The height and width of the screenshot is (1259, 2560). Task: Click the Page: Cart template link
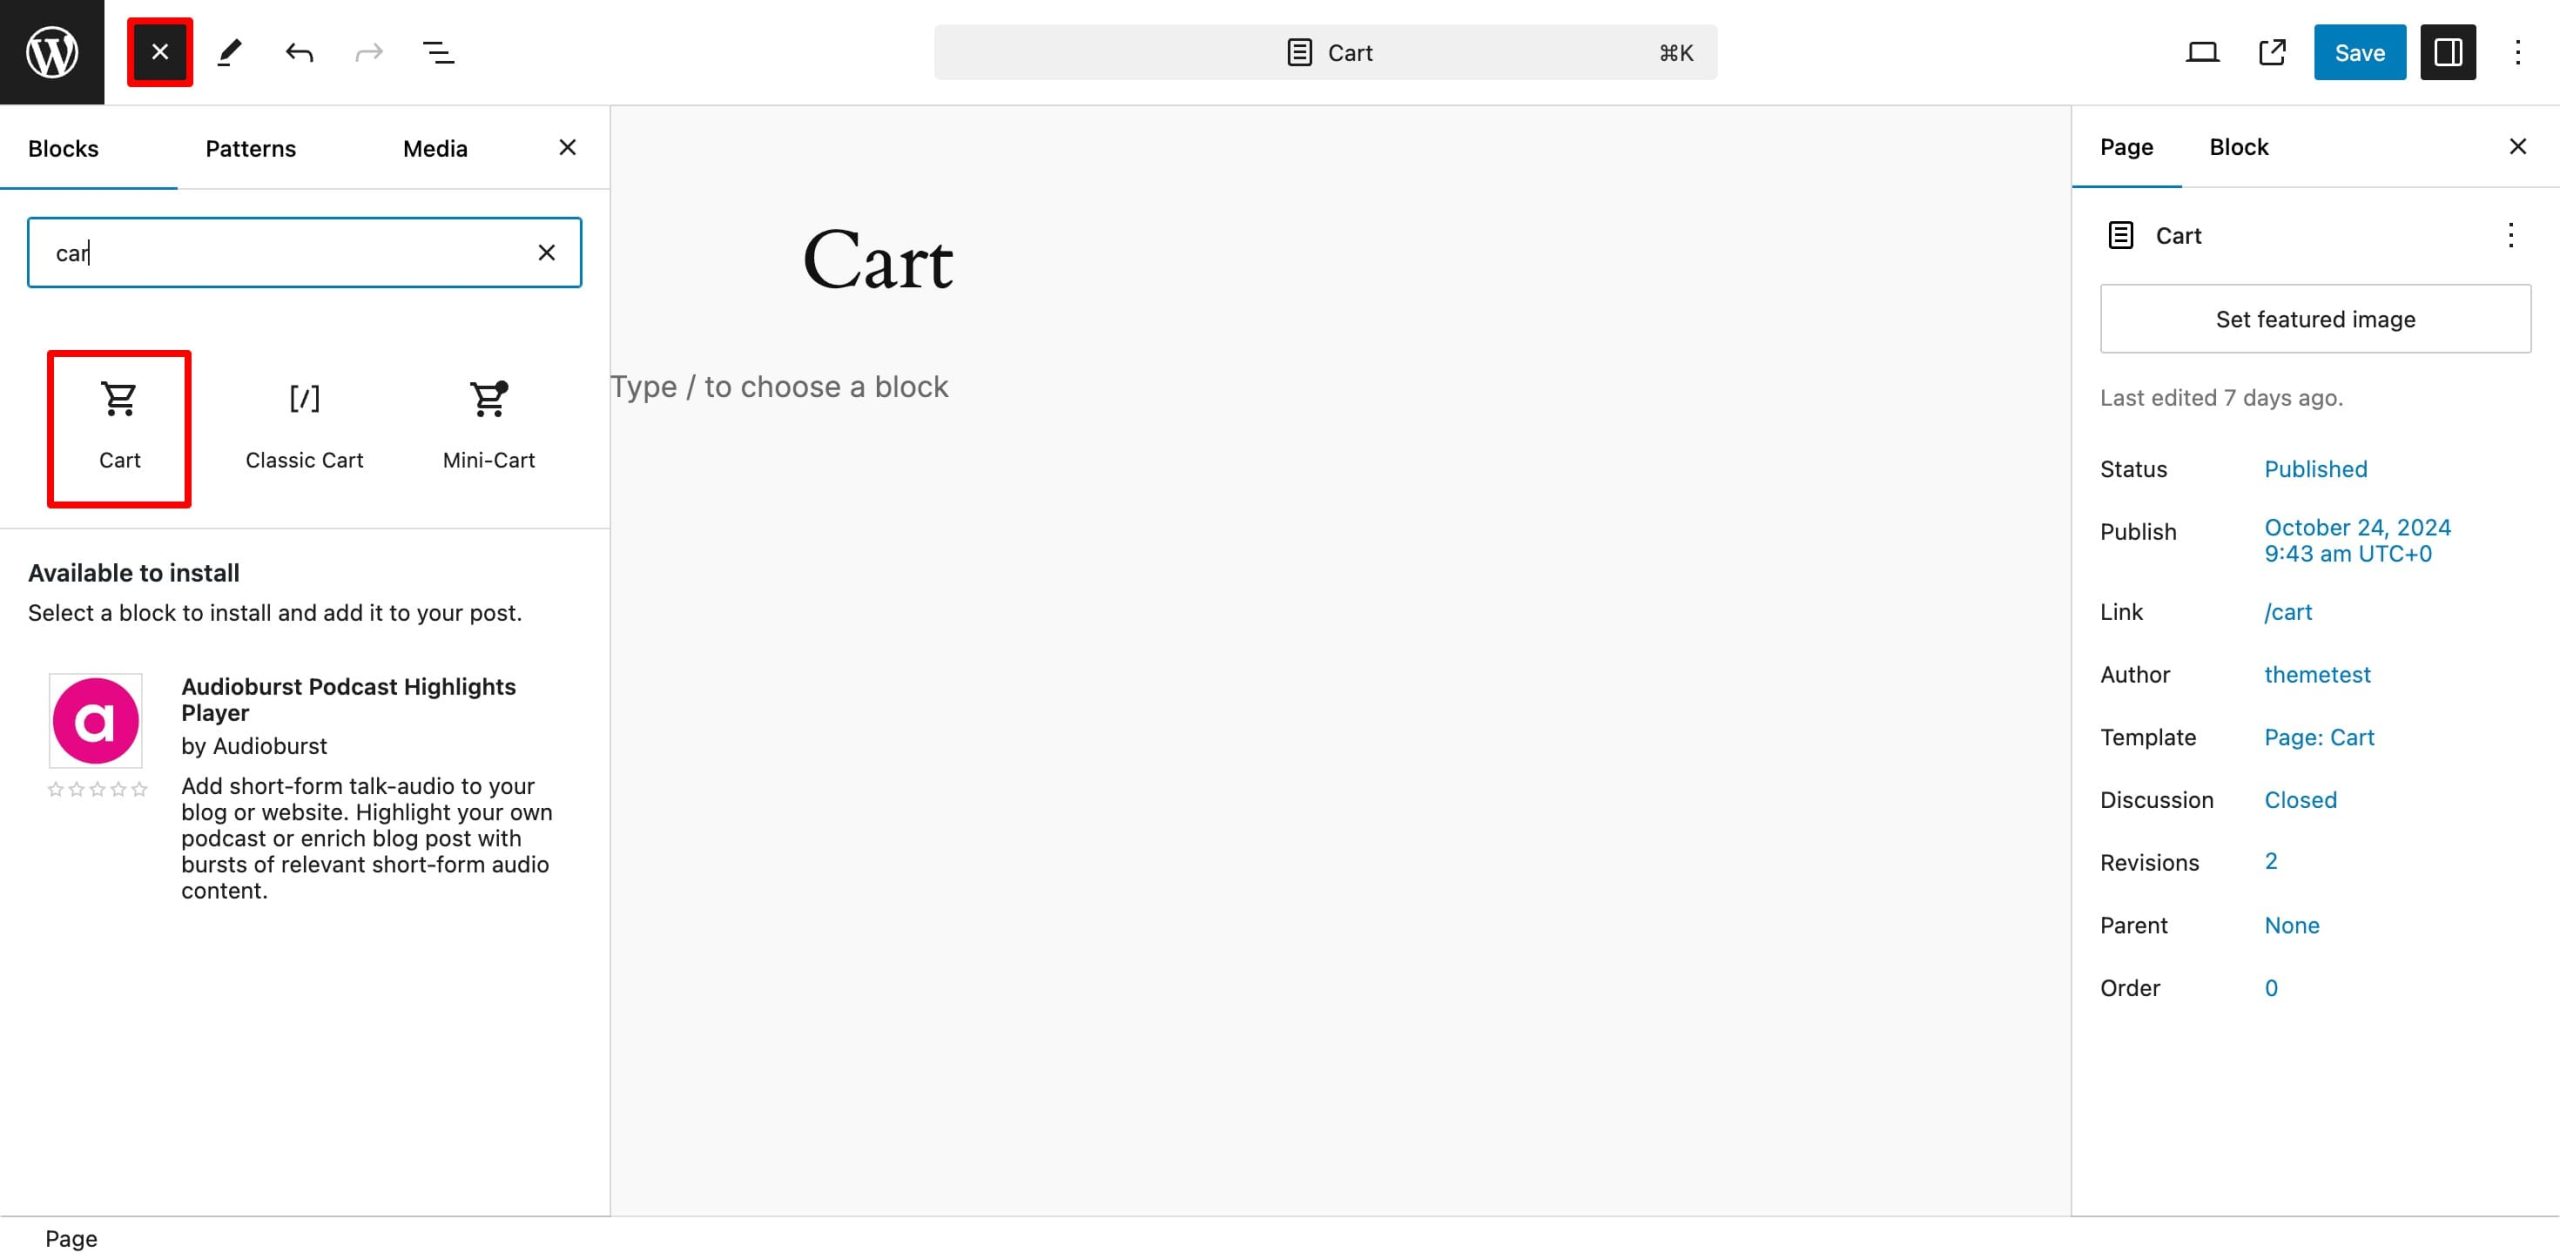click(2318, 736)
